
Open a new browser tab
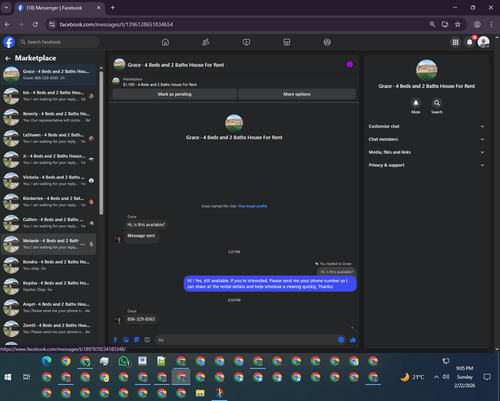[113, 8]
